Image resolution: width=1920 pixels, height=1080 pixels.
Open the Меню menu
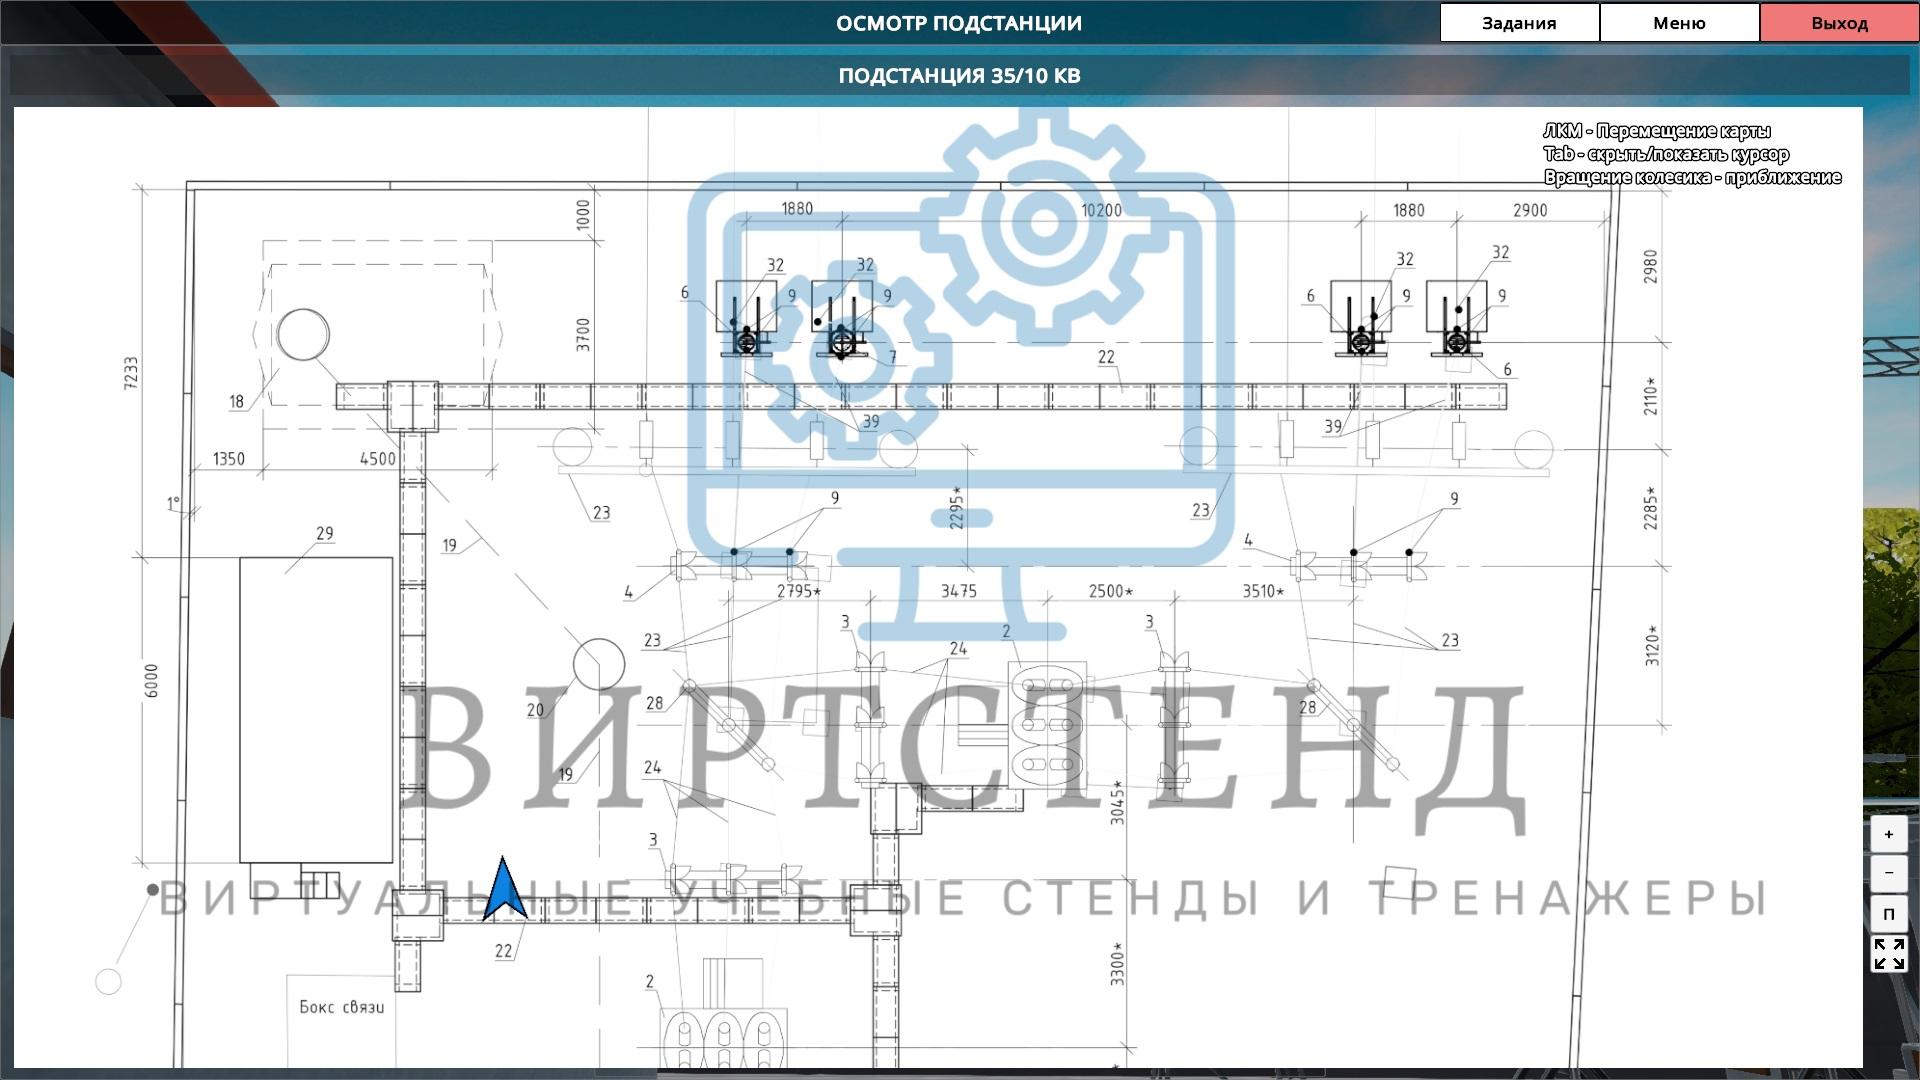[x=1678, y=23]
